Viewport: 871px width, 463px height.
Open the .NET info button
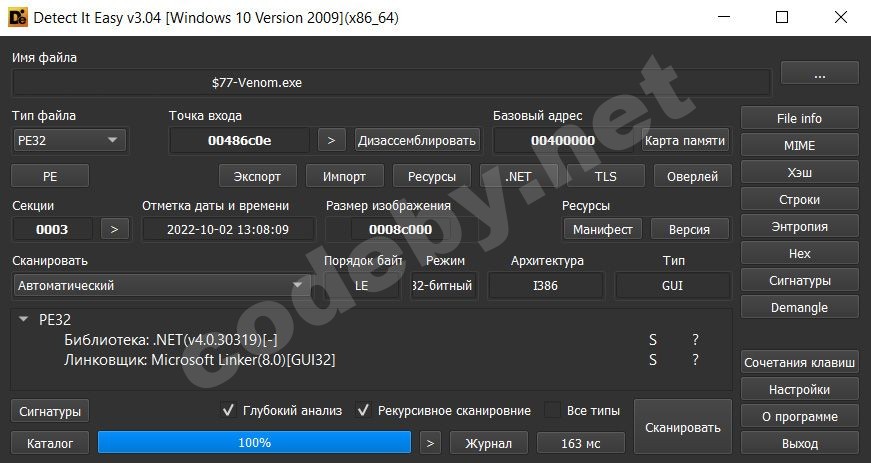518,177
